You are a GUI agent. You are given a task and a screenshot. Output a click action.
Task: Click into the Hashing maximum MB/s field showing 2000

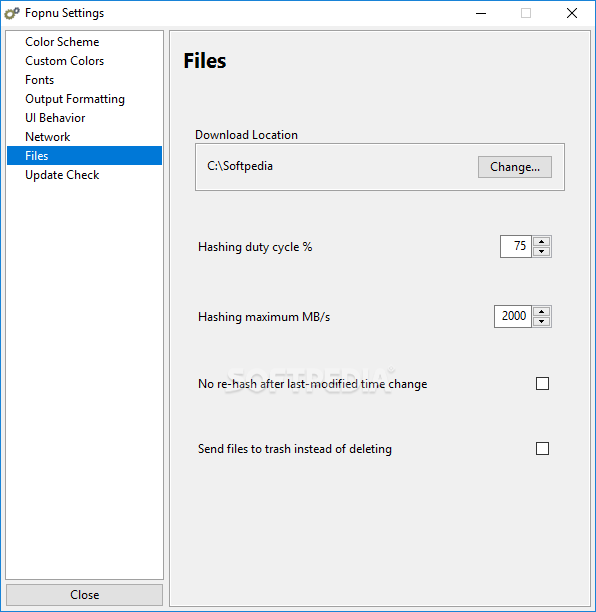[x=513, y=316]
